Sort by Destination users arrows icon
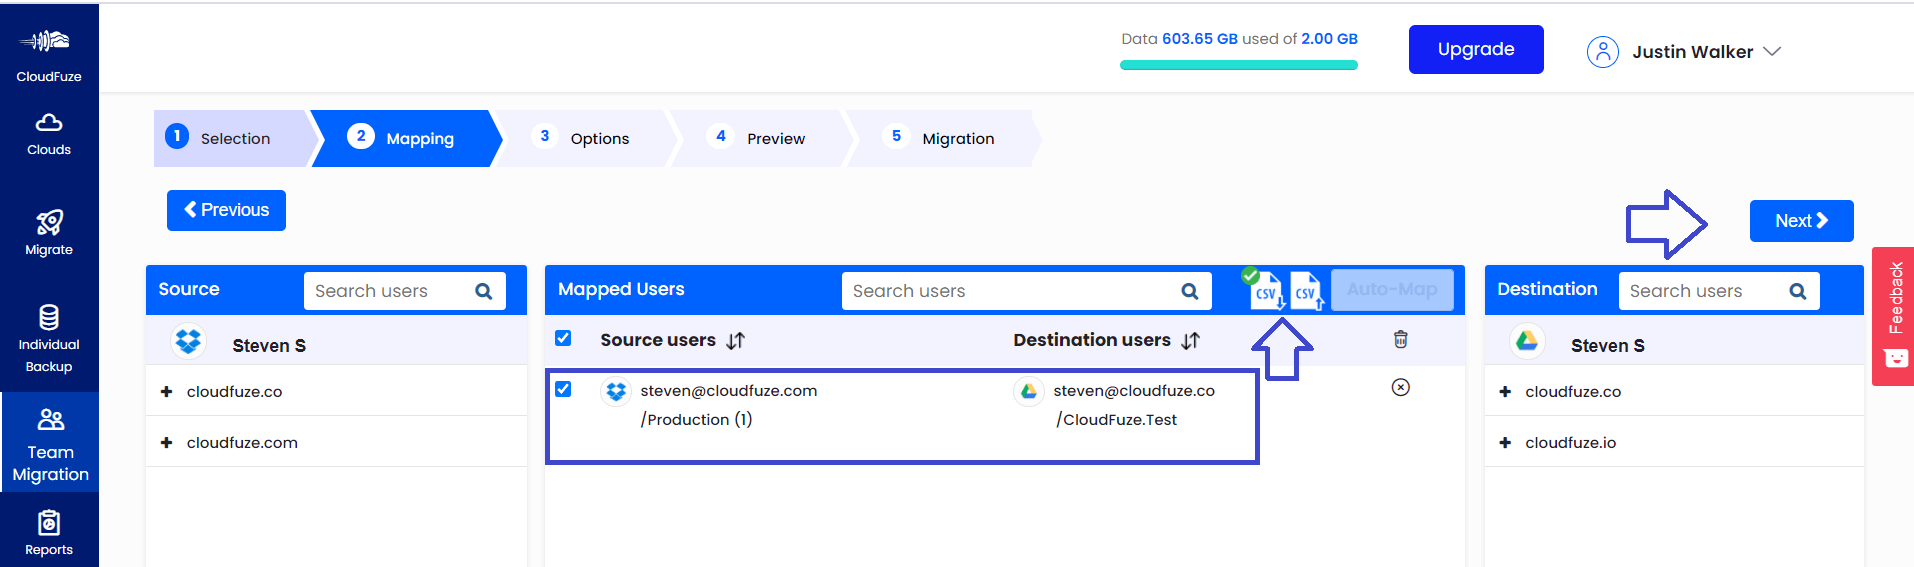The width and height of the screenshot is (1914, 567). click(x=1190, y=341)
